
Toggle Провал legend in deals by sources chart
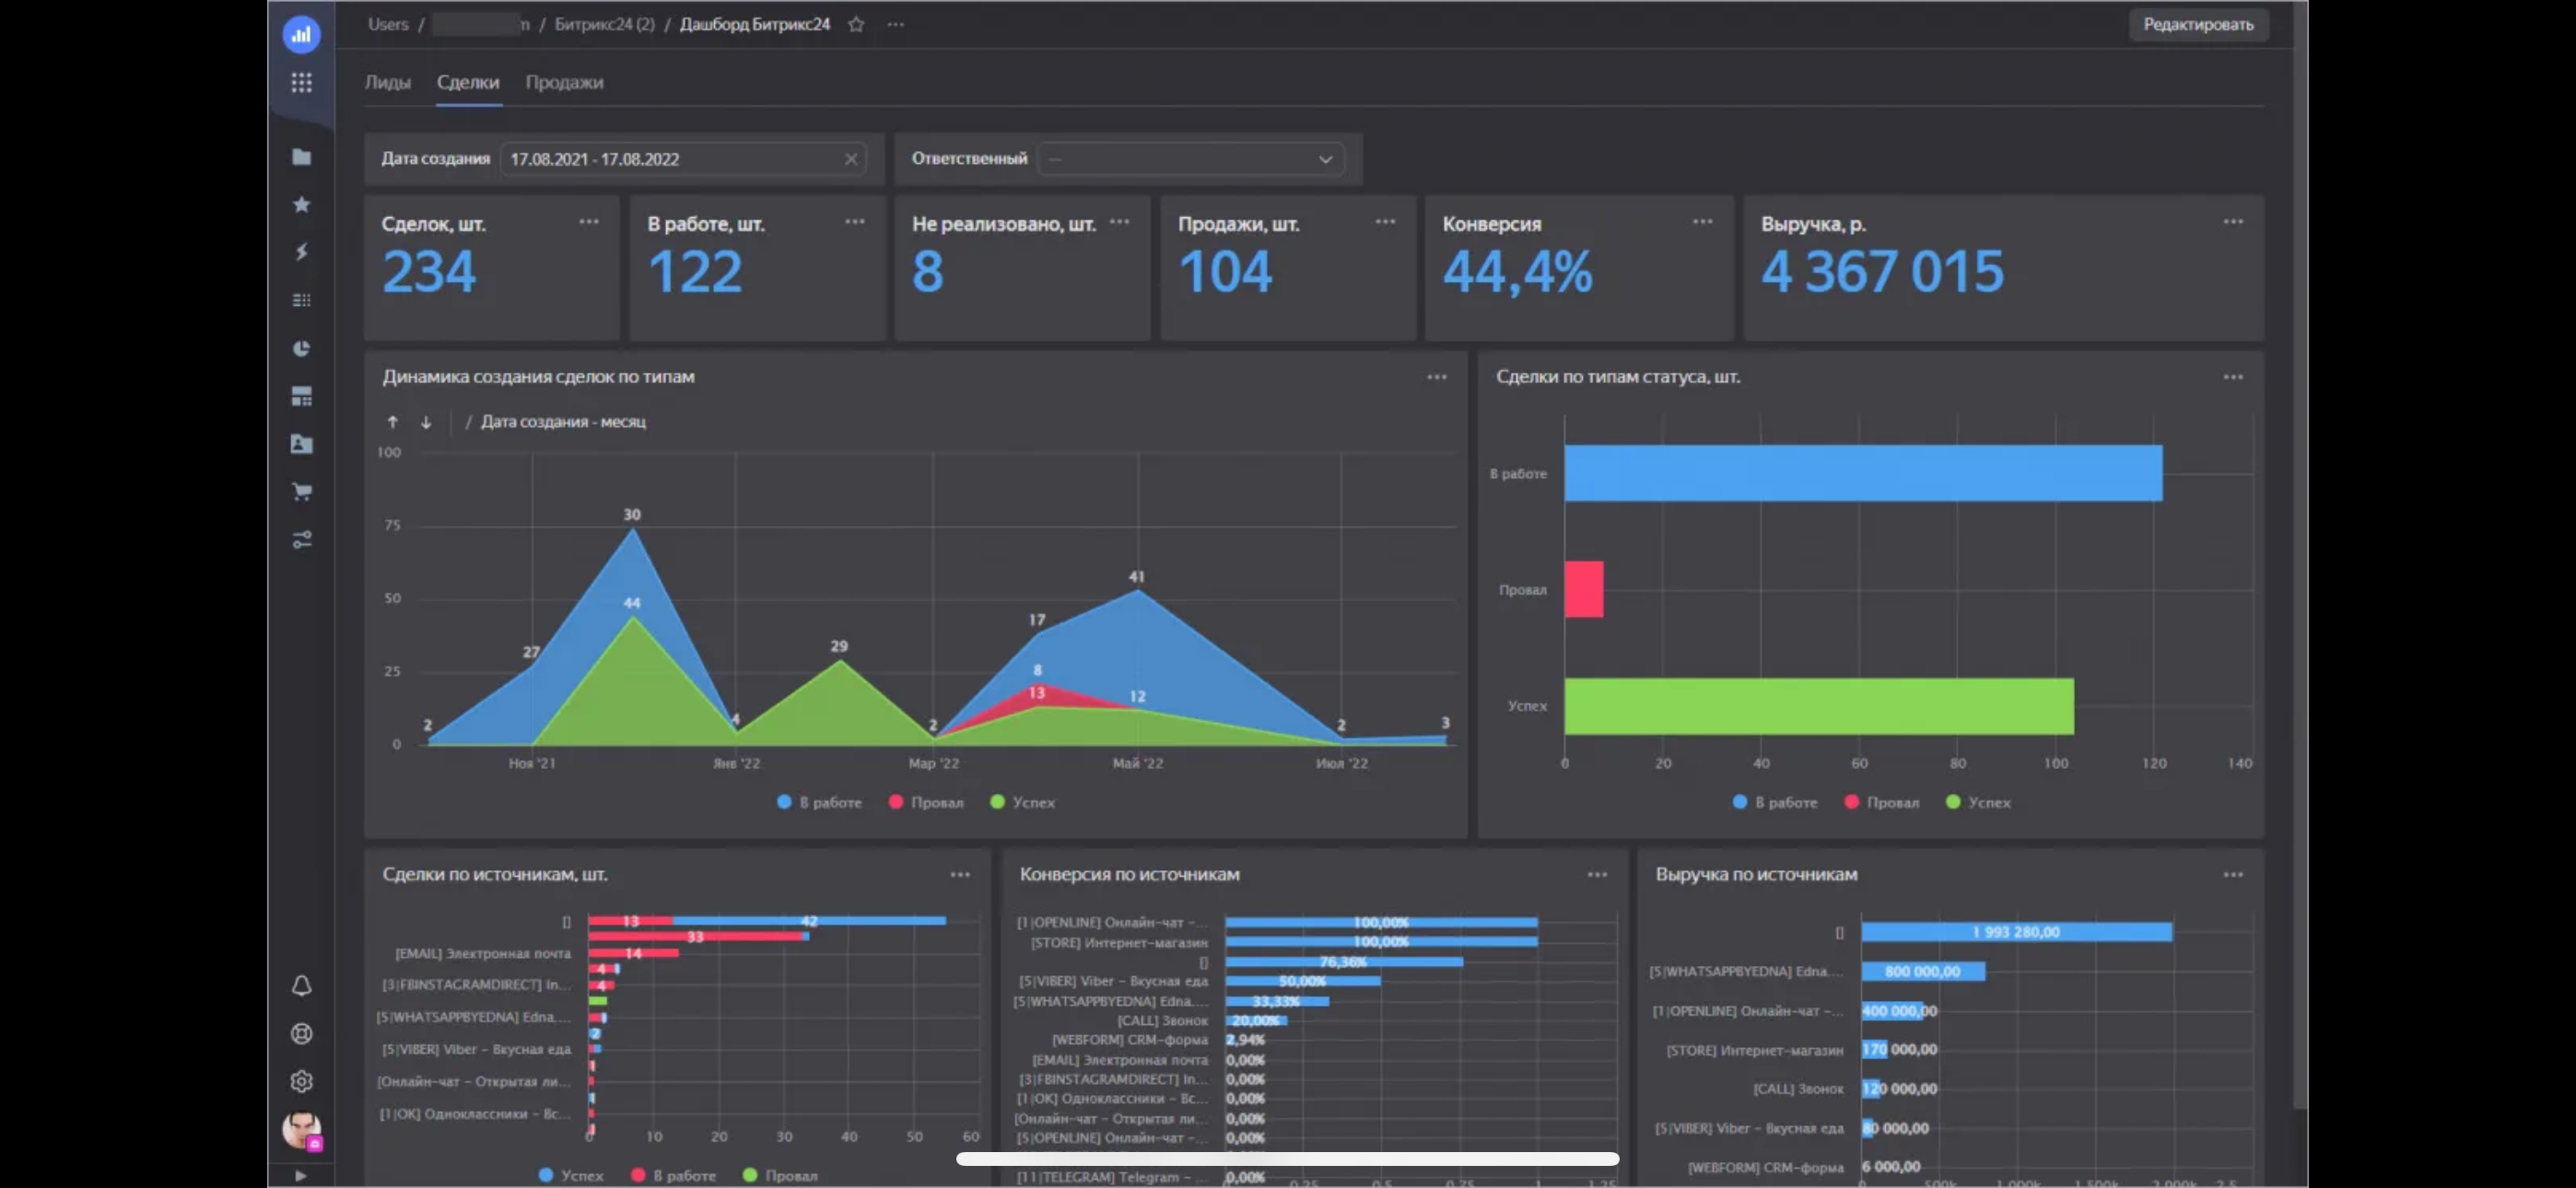pos(780,1176)
